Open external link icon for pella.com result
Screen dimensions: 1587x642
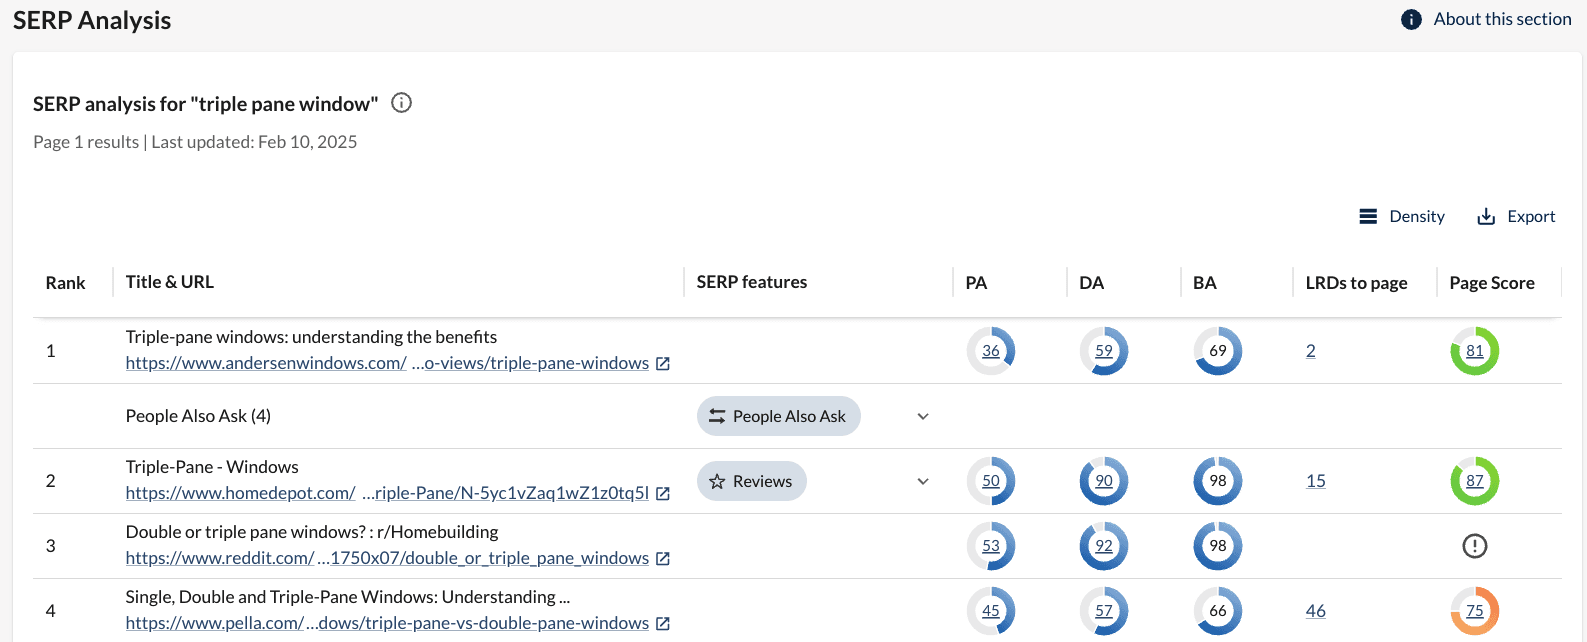pyautogui.click(x=662, y=624)
